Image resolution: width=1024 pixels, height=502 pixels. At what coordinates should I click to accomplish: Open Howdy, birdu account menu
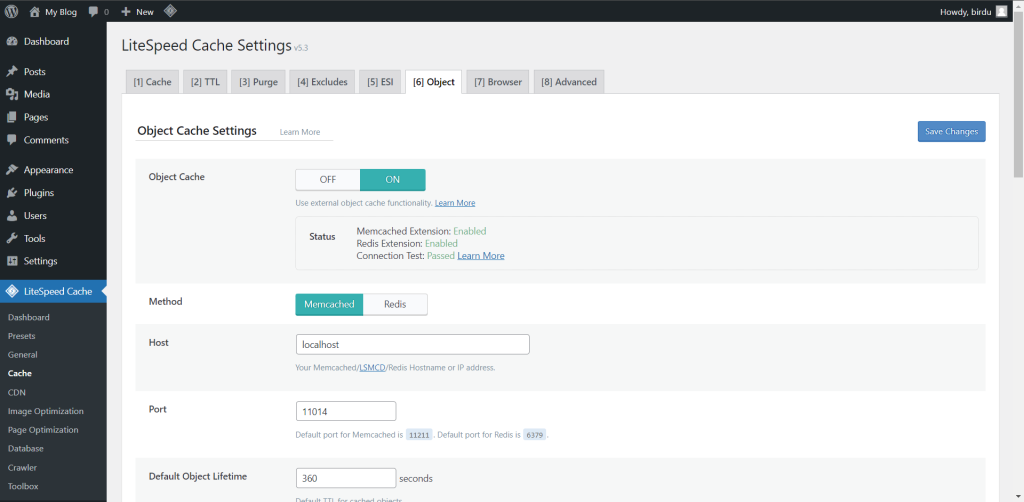973,11
